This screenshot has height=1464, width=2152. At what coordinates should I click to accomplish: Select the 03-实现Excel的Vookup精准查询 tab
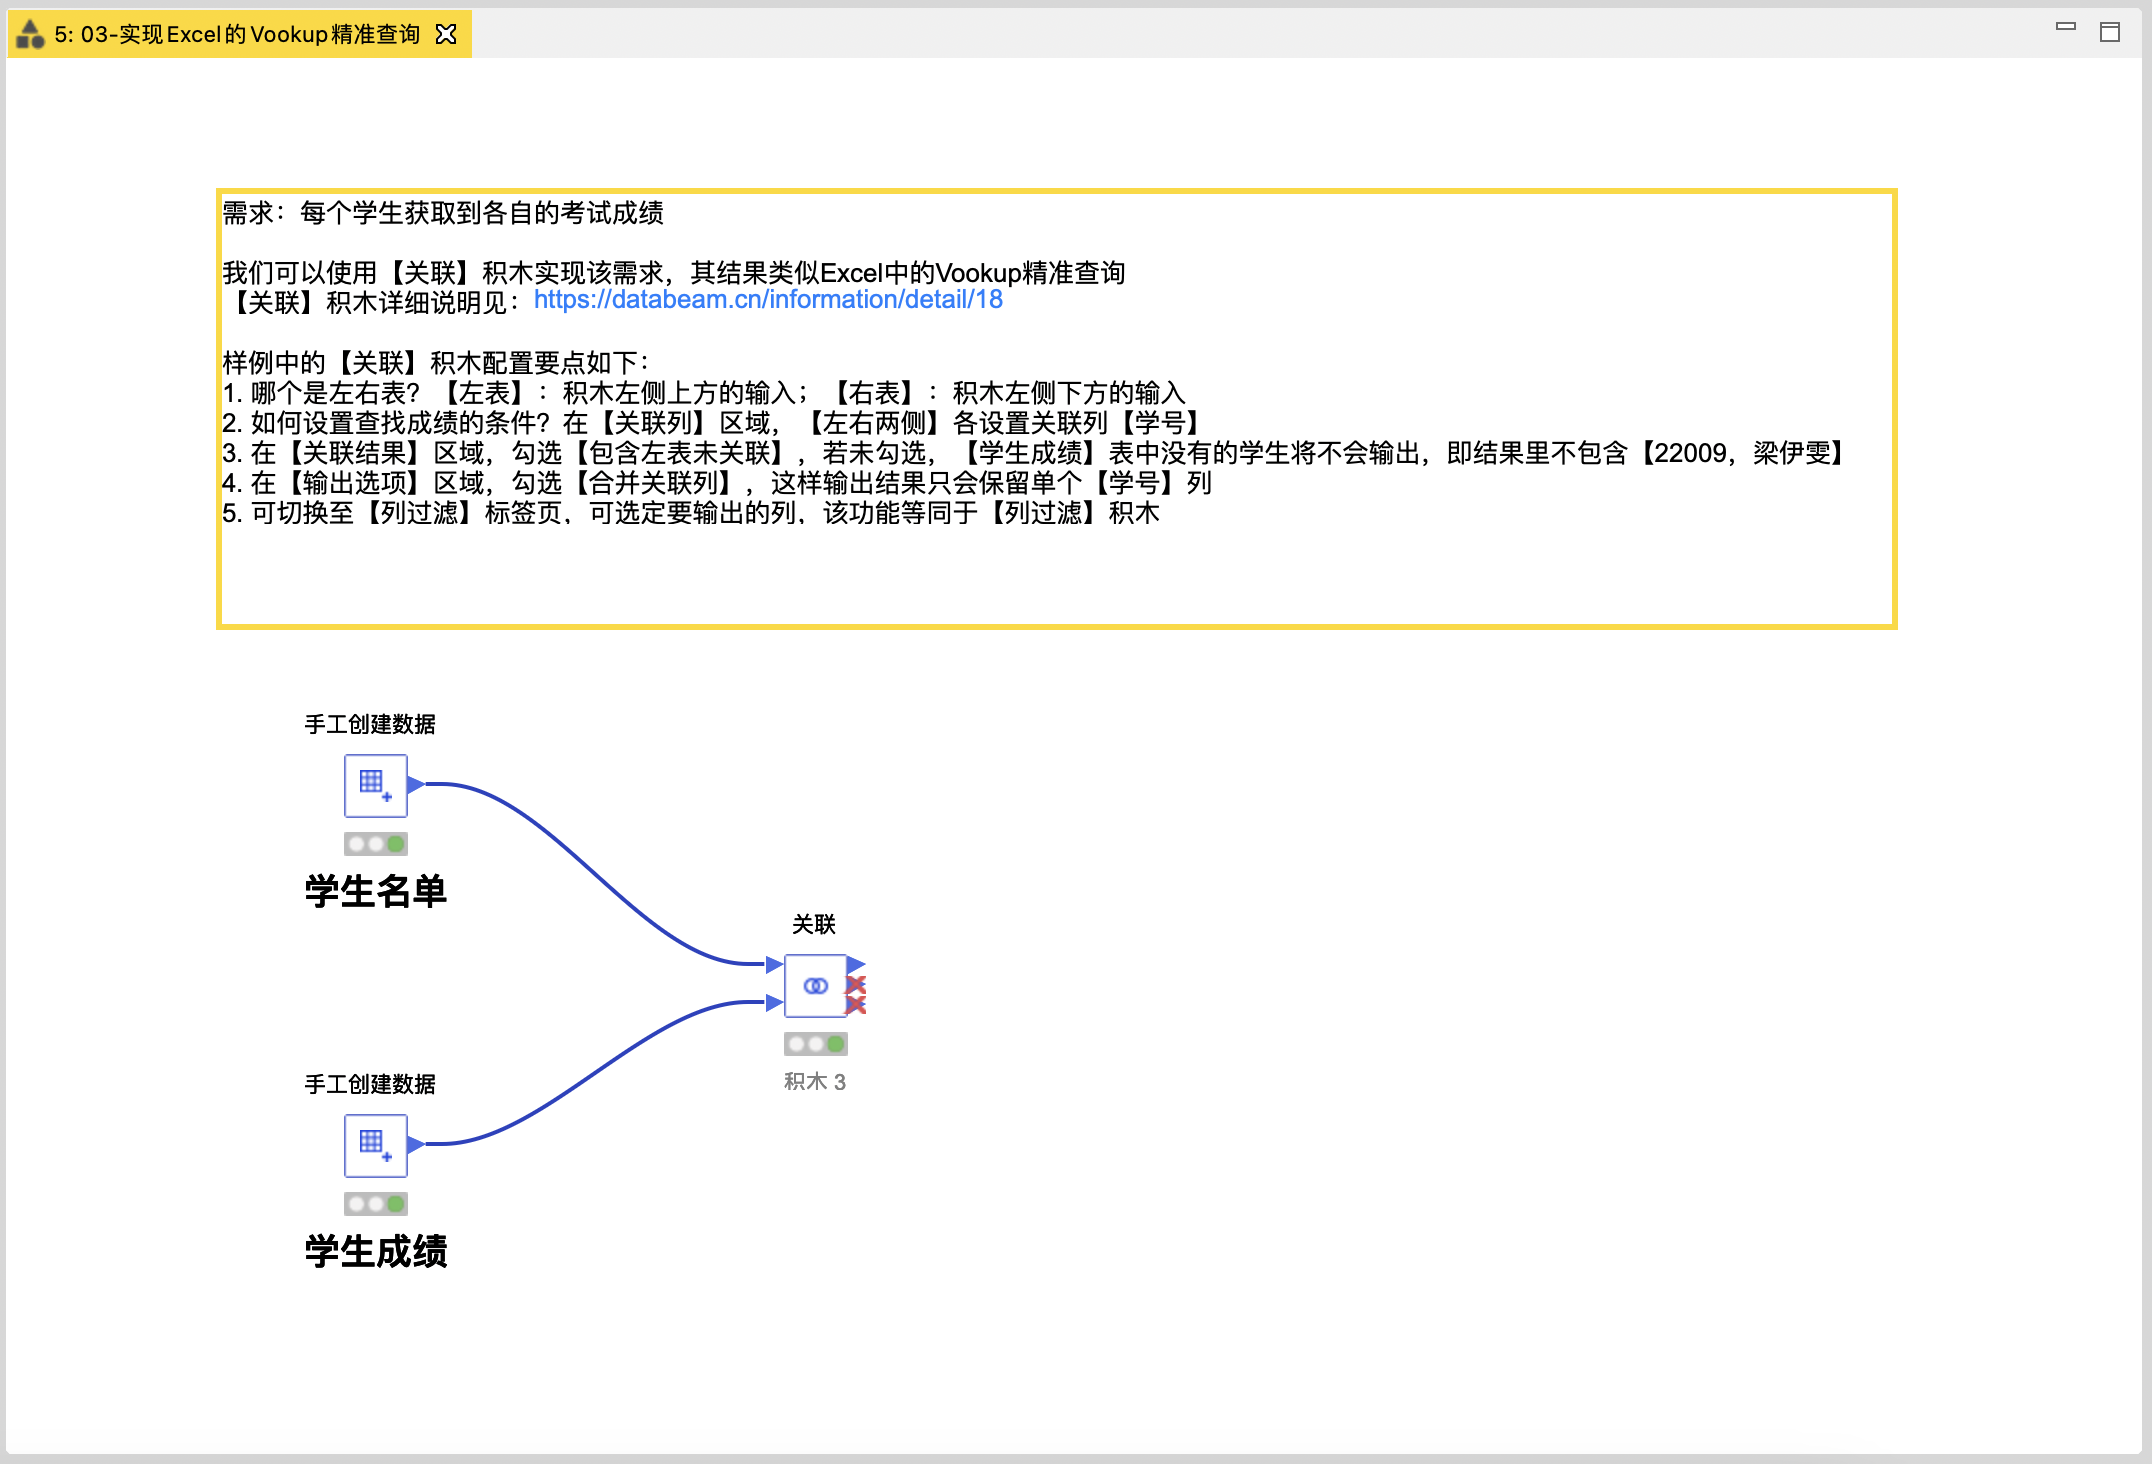tap(237, 35)
